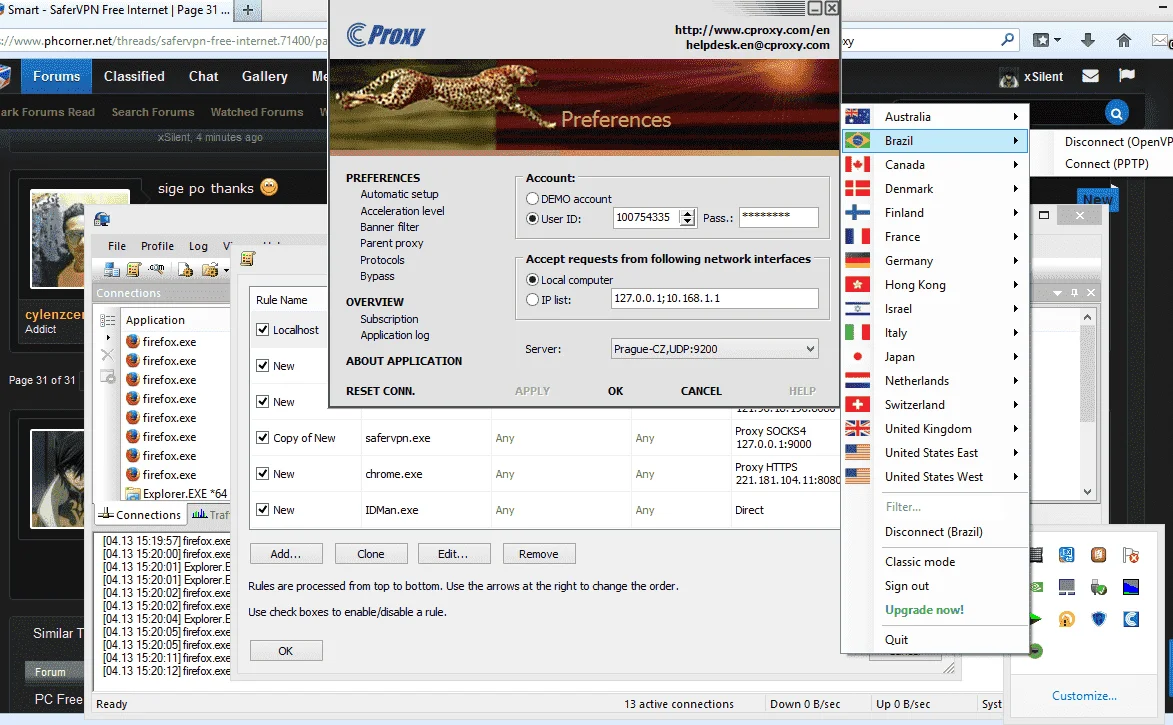The image size is (1173, 725).
Task: Click the blue round forum search button
Action: click(1116, 113)
